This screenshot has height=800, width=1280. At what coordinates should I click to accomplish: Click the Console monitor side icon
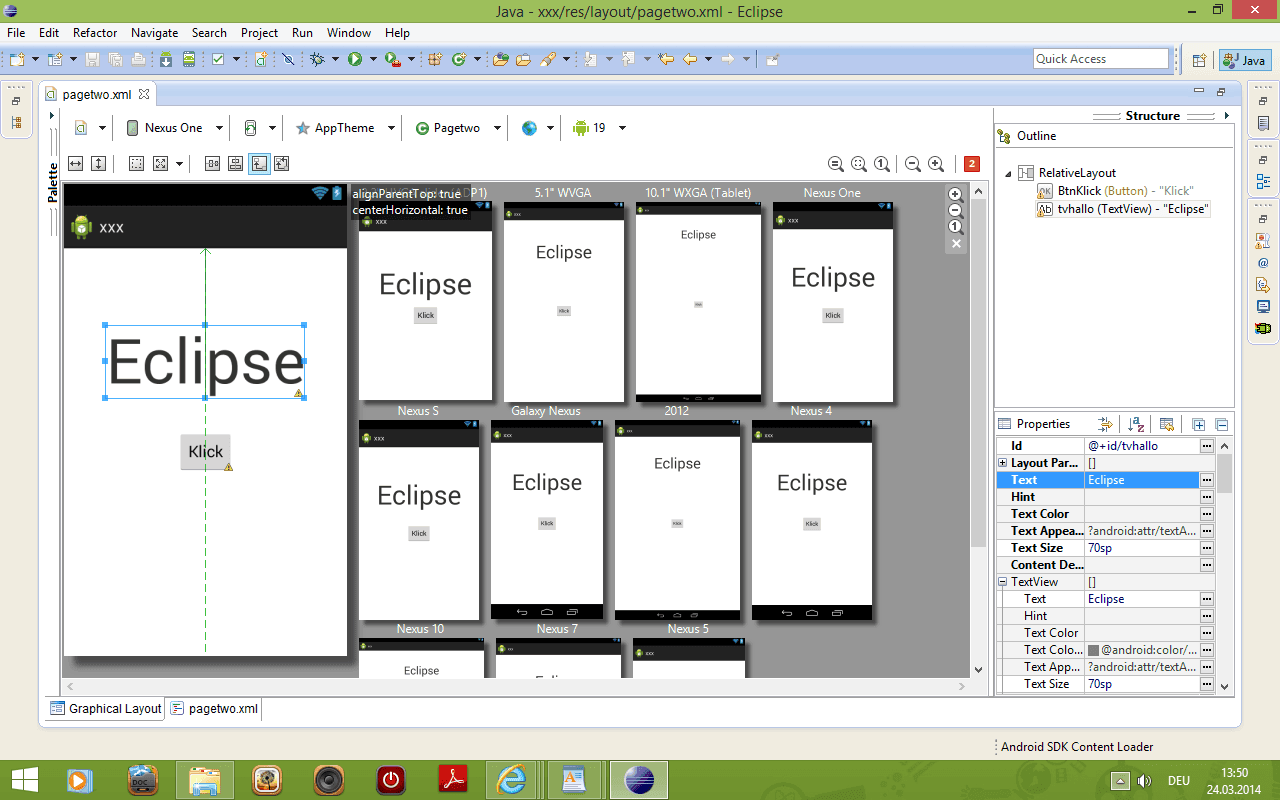pos(1263,306)
